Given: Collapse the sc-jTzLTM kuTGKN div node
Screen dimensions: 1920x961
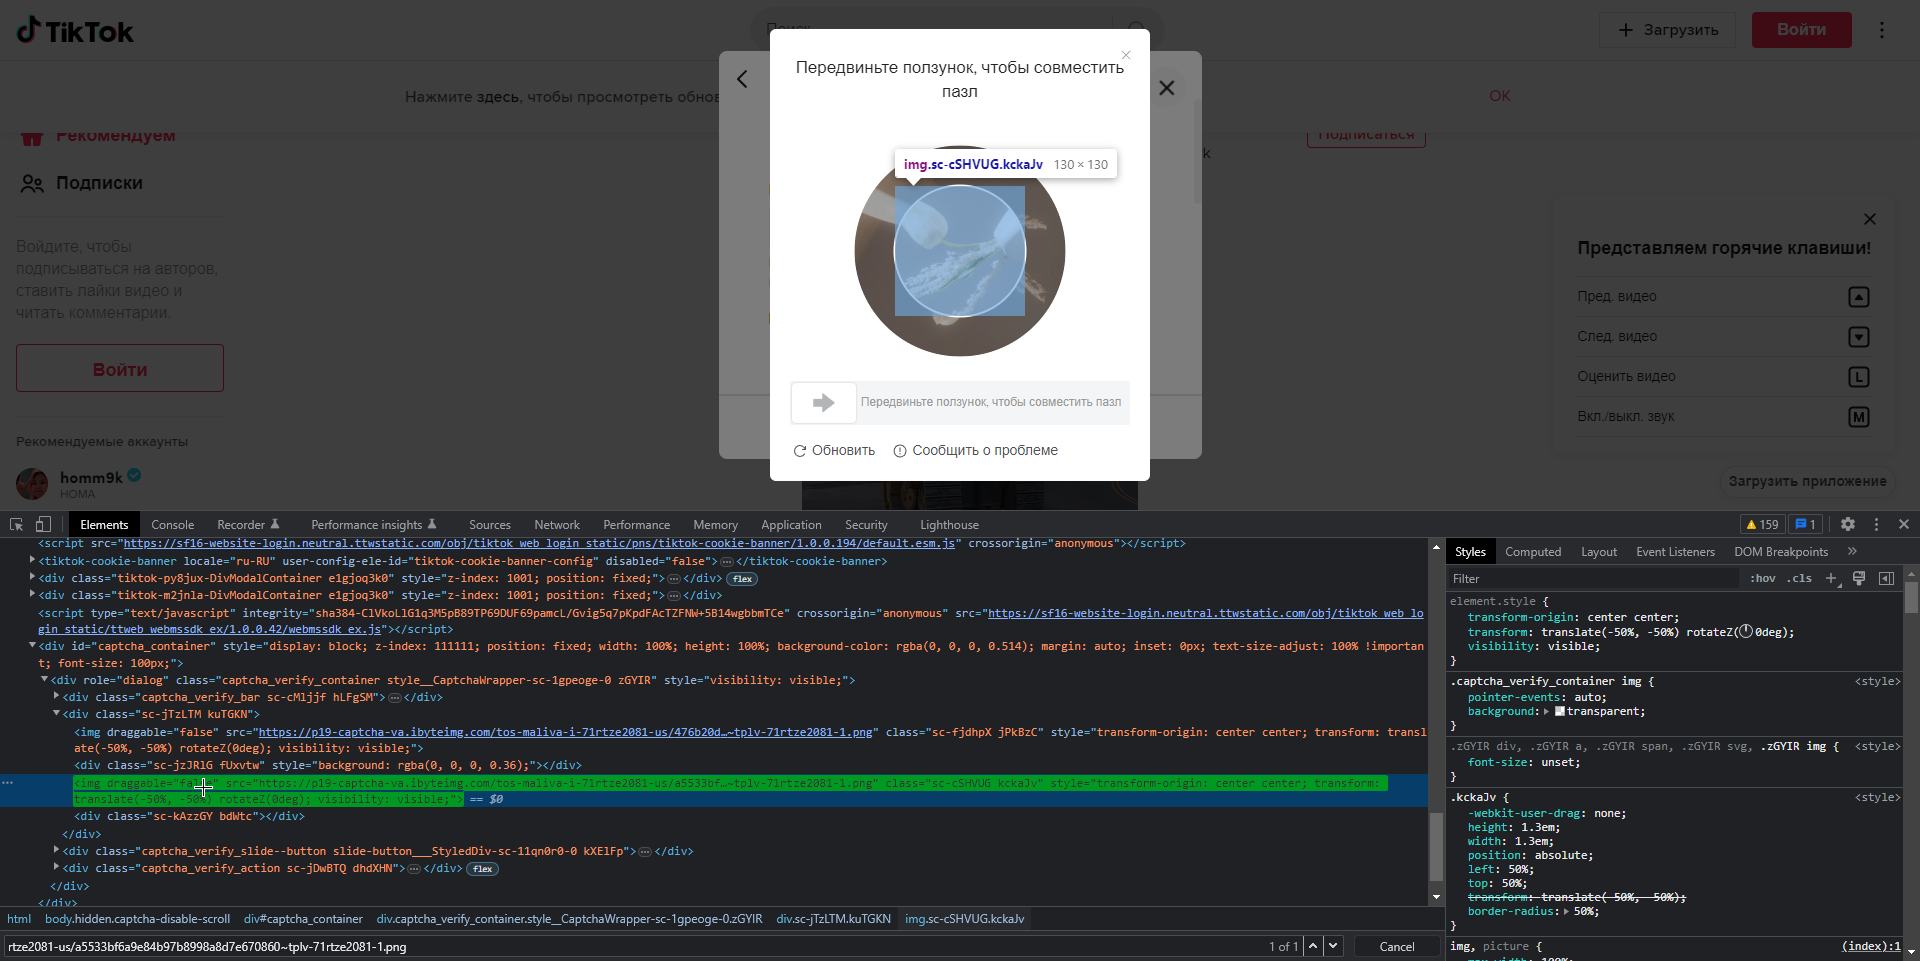Looking at the screenshot, I should click(x=57, y=714).
